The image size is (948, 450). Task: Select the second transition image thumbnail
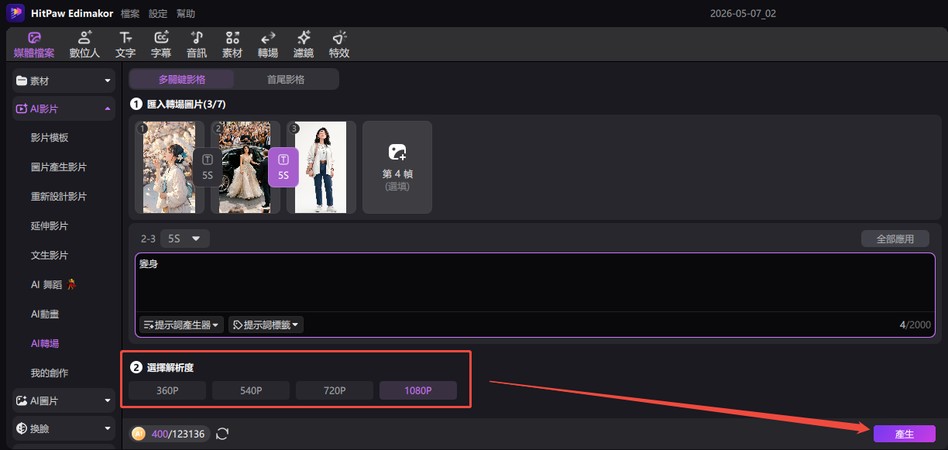pos(244,168)
